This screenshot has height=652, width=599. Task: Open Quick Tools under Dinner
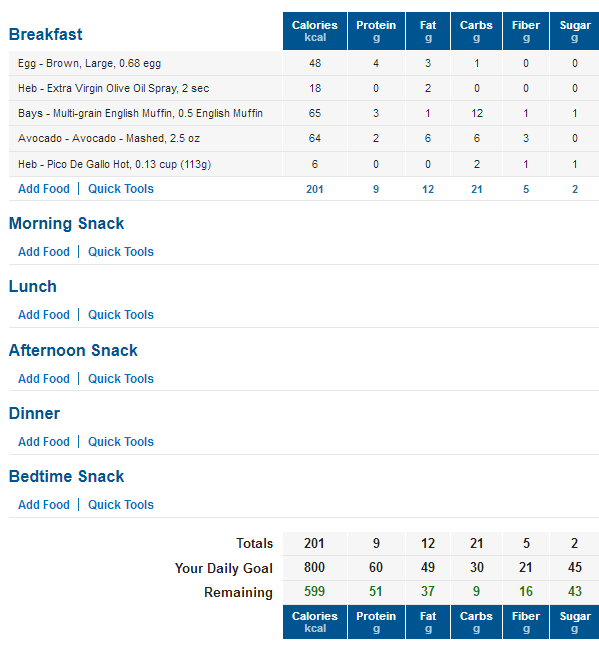[121, 442]
